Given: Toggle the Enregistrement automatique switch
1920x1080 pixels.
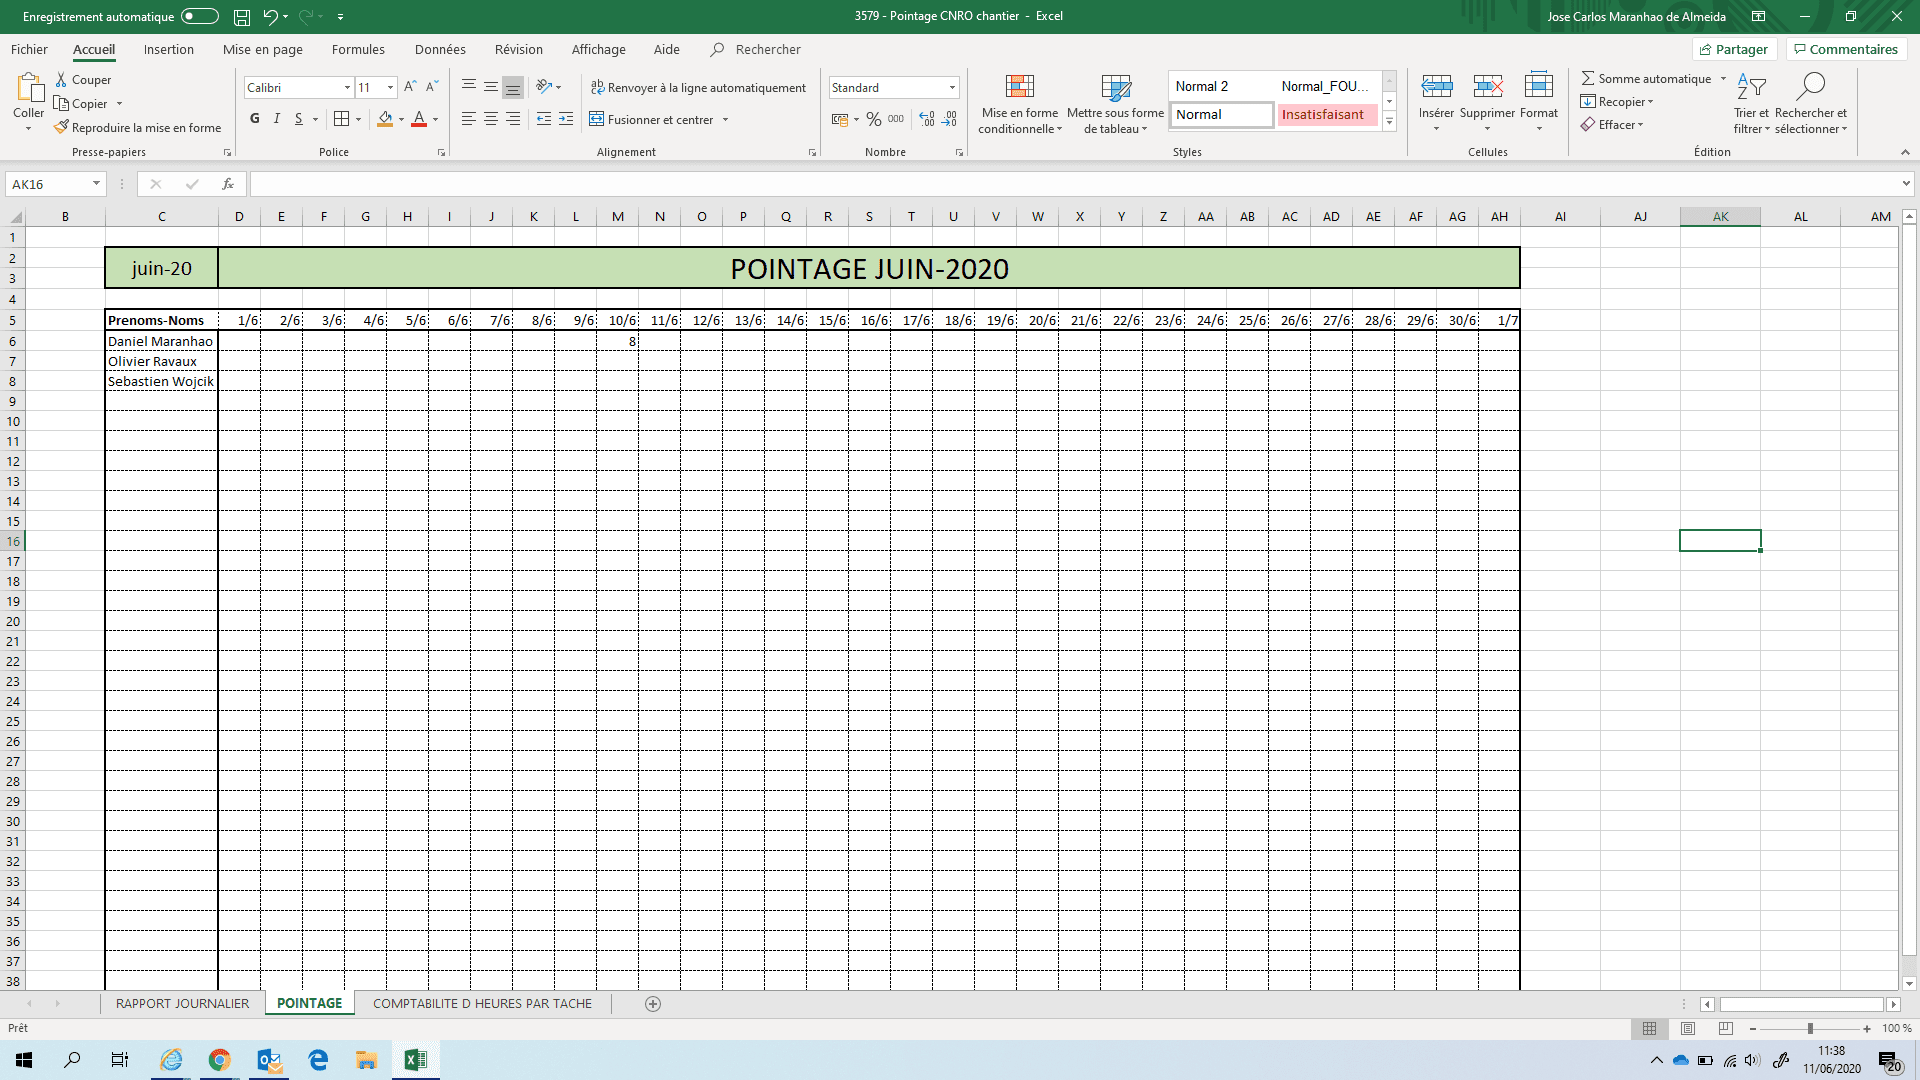Looking at the screenshot, I should tap(200, 16).
